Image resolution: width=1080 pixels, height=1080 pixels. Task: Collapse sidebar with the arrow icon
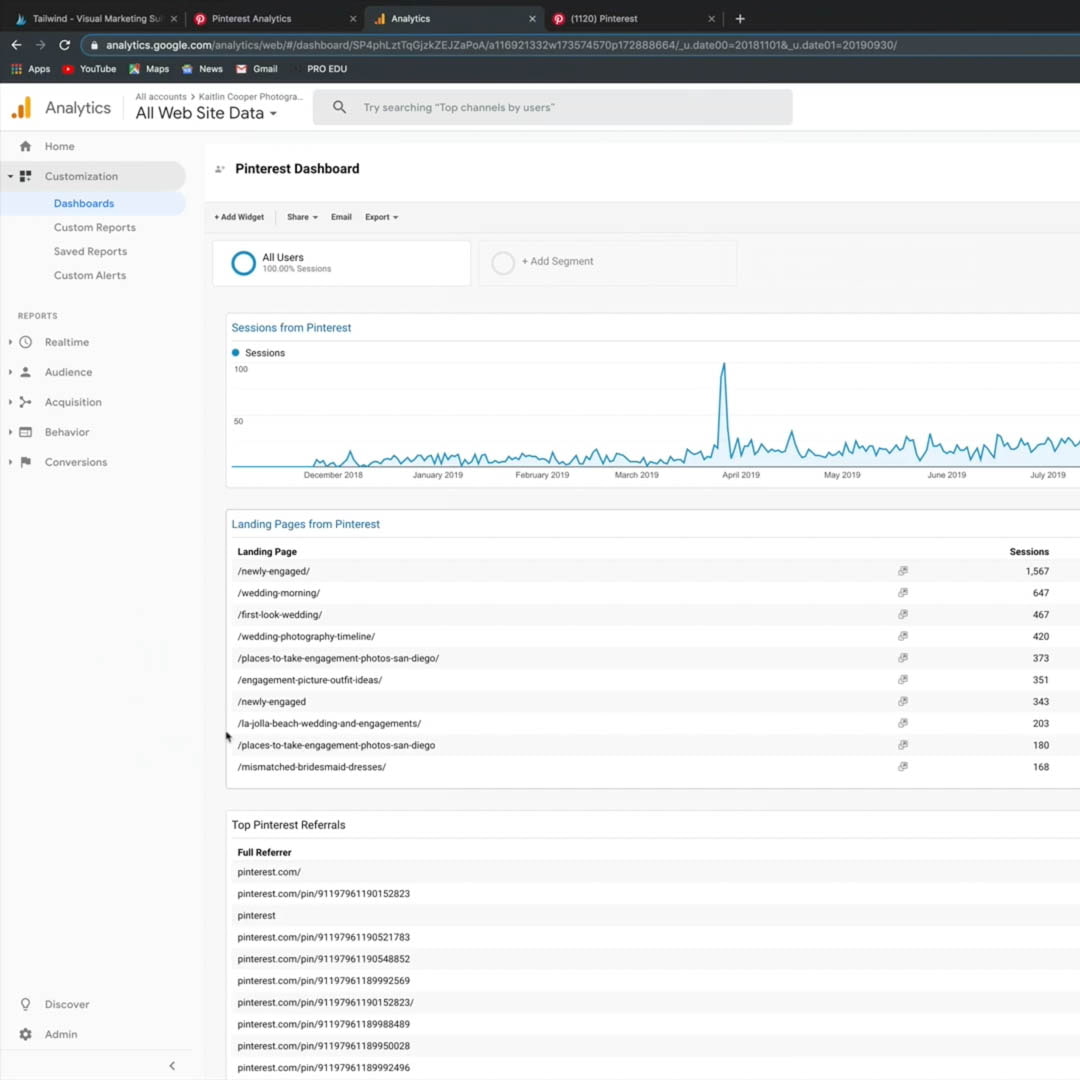[172, 1066]
